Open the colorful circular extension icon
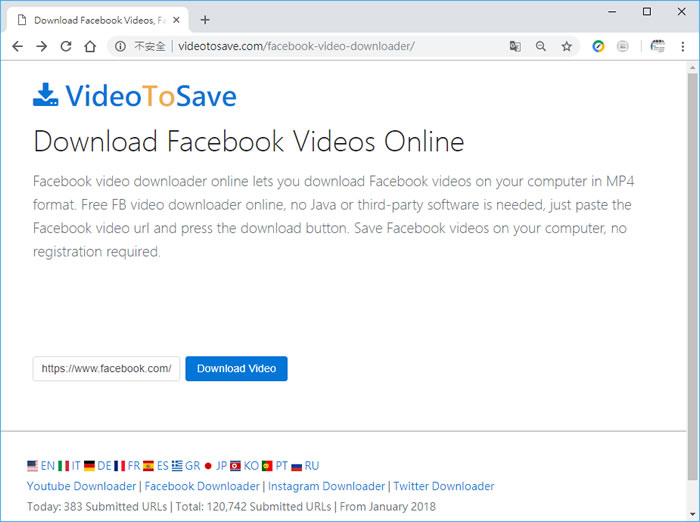The height and width of the screenshot is (522, 700). pos(598,46)
